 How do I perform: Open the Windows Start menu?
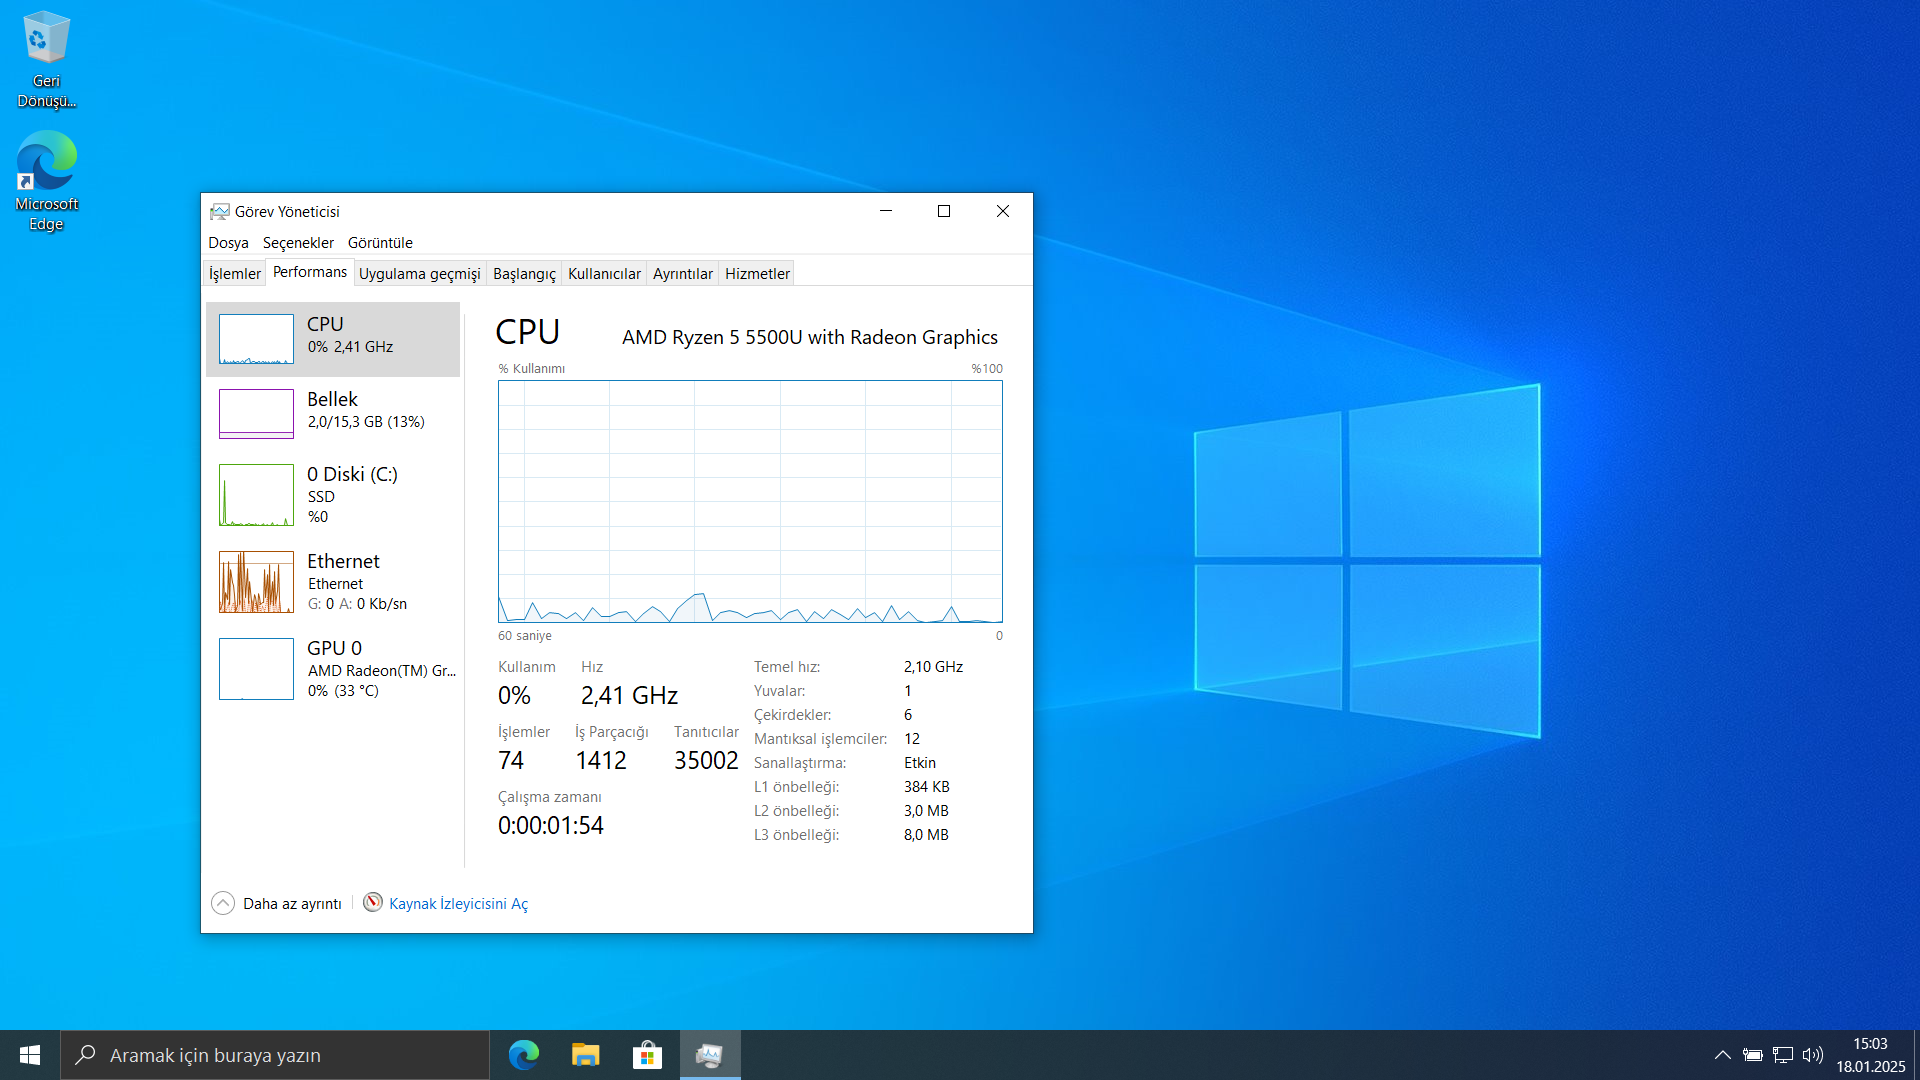(x=30, y=1055)
